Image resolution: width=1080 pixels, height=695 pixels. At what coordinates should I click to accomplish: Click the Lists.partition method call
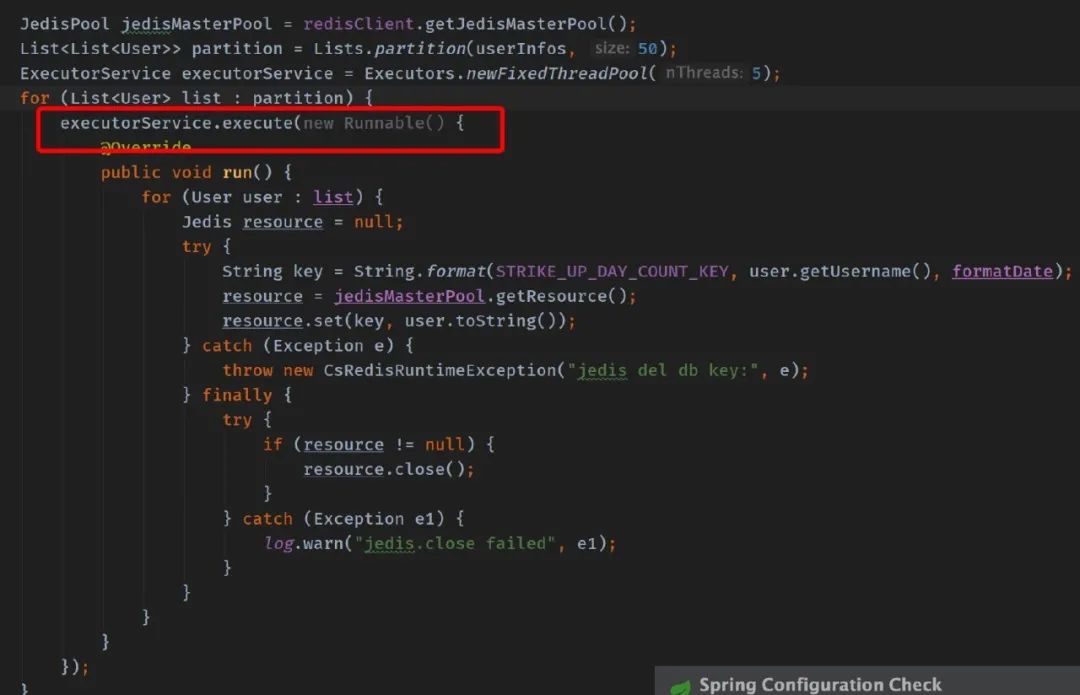(389, 49)
